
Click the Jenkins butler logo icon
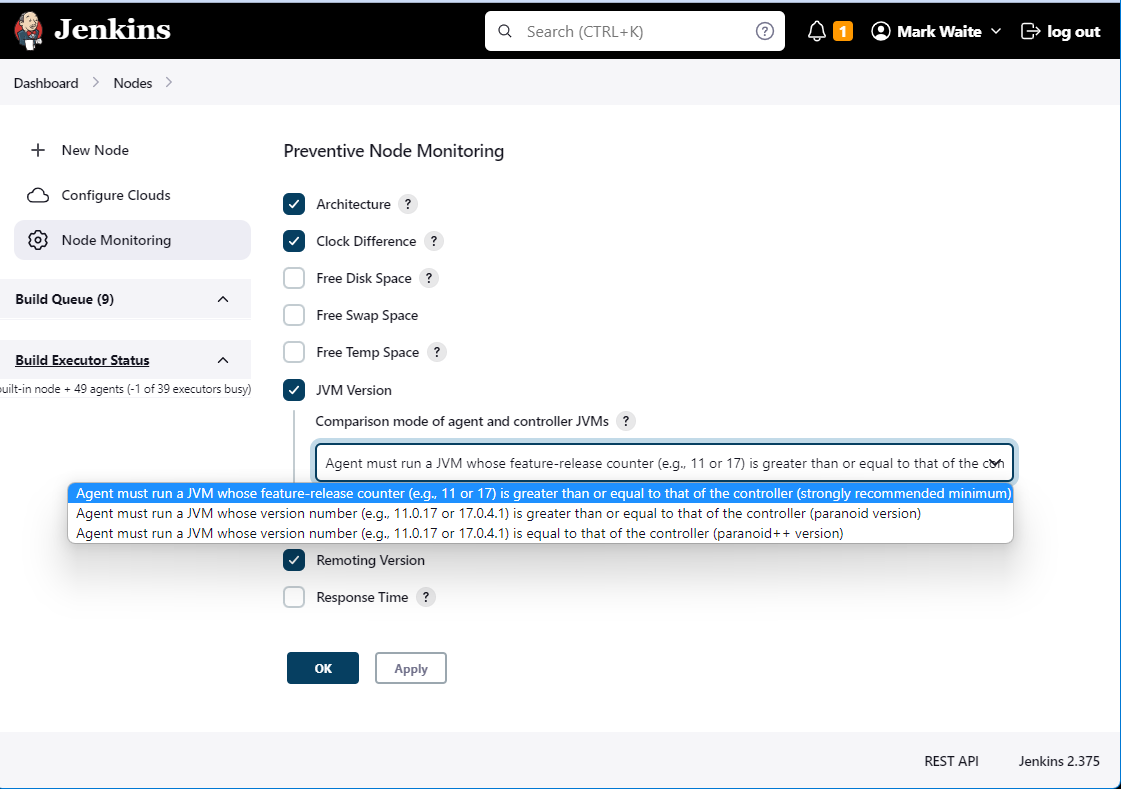click(29, 31)
